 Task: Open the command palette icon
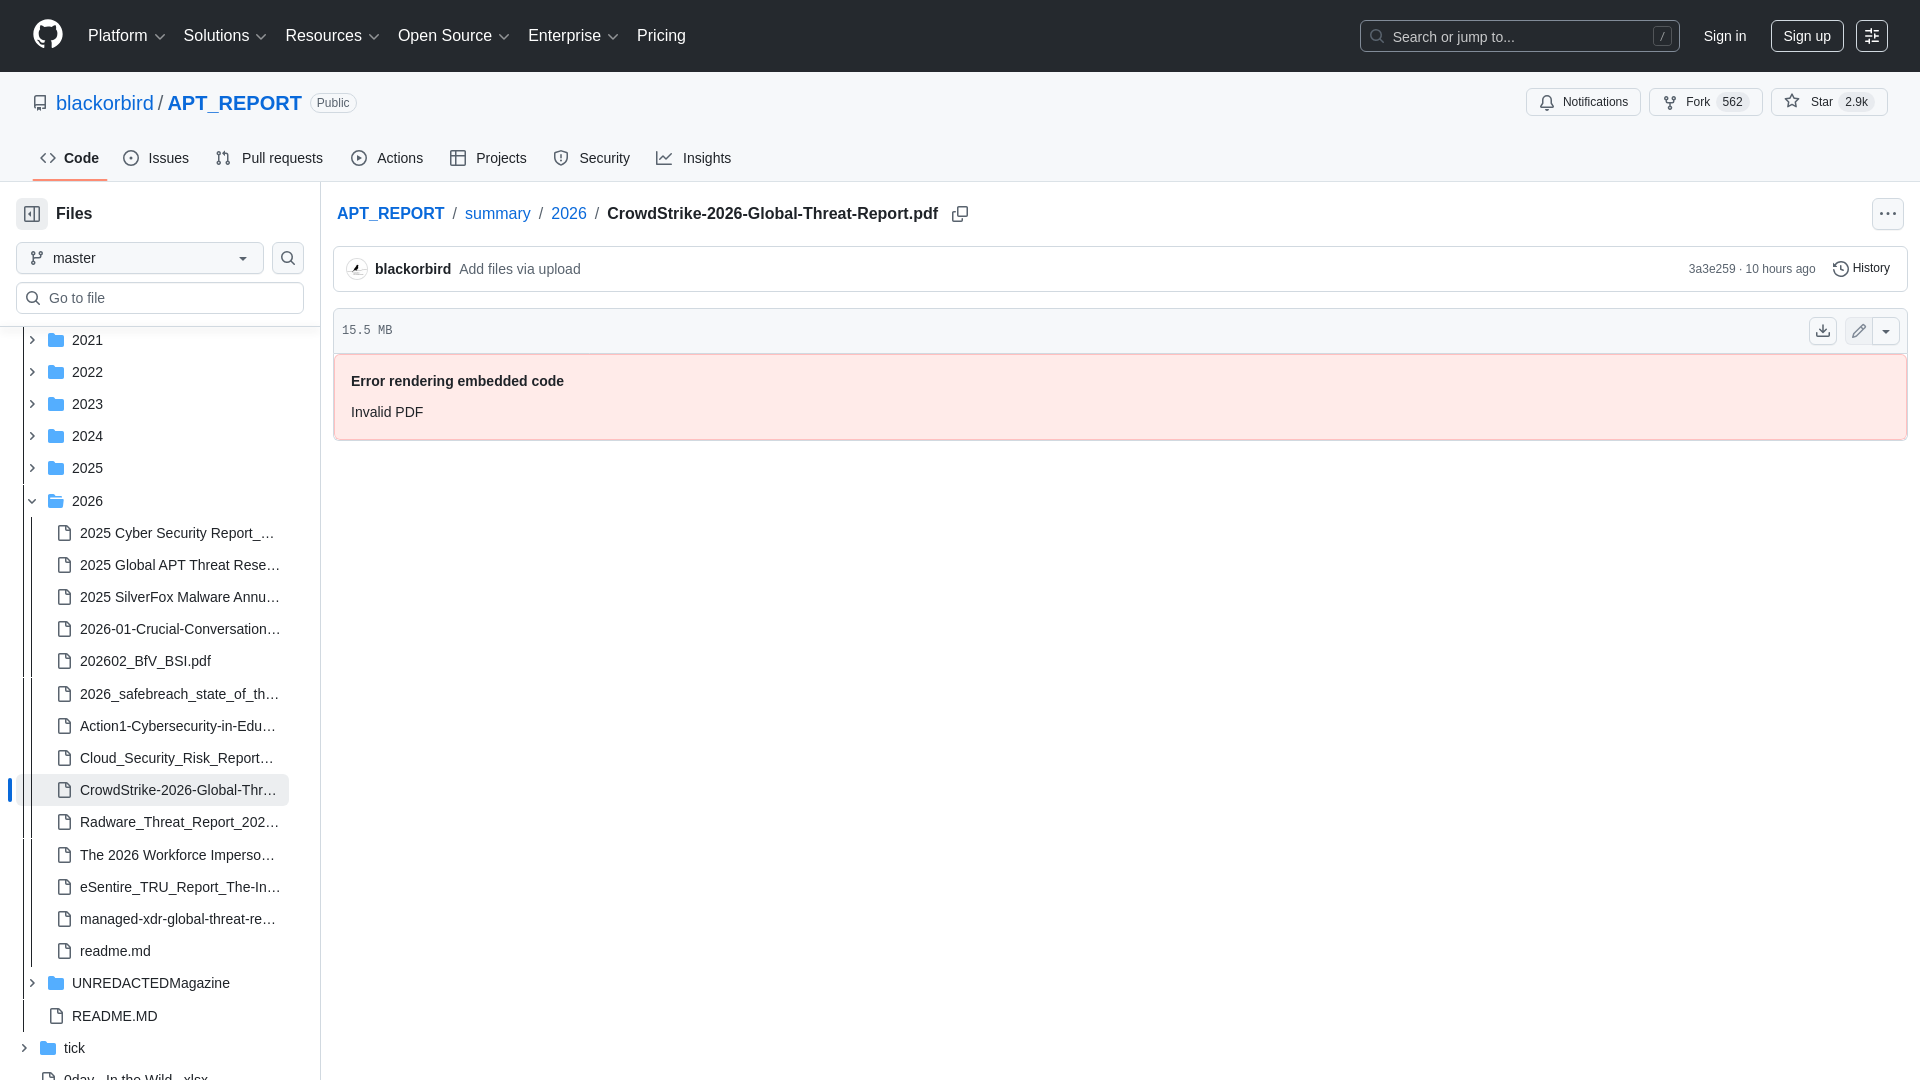1872,36
